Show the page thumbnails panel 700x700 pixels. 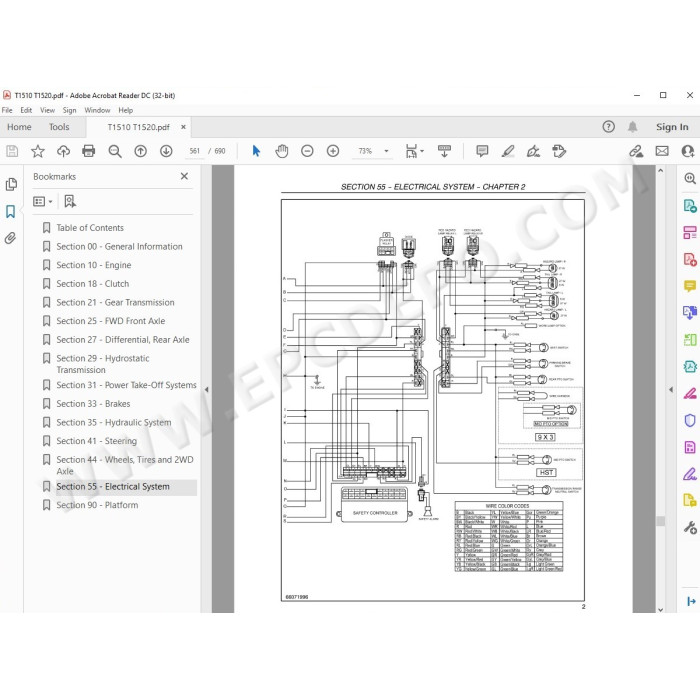pyautogui.click(x=11, y=184)
